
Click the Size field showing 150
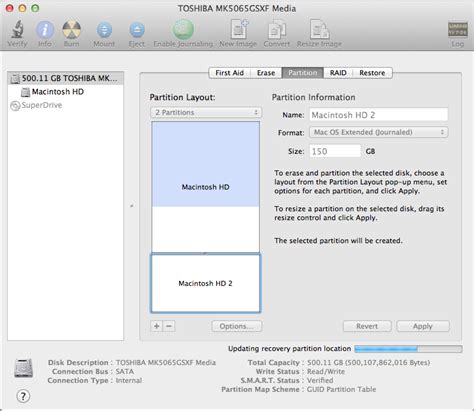coord(335,151)
